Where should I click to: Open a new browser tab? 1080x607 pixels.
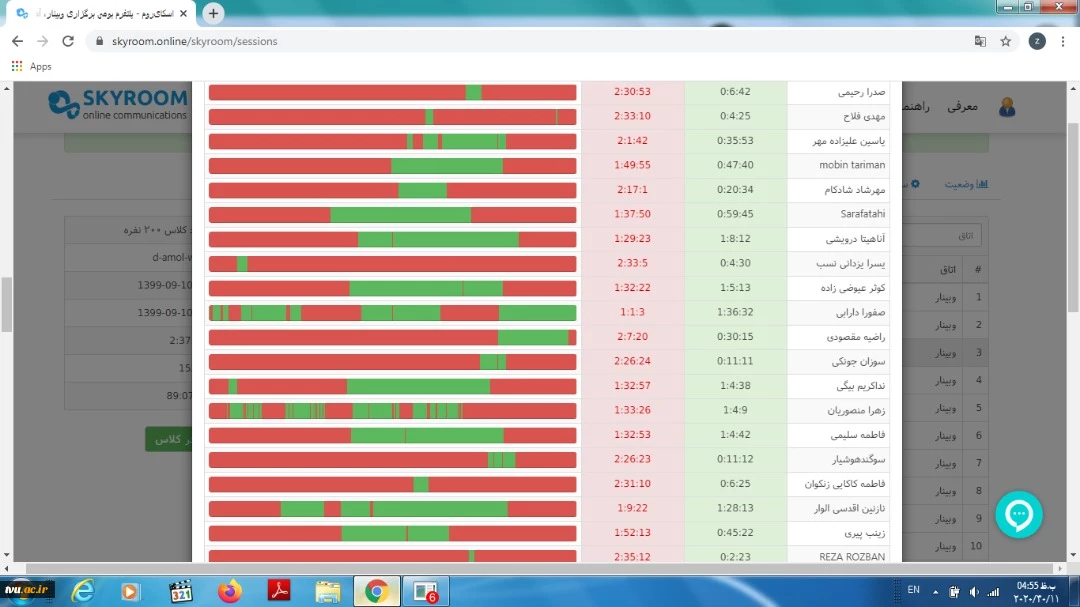213,13
